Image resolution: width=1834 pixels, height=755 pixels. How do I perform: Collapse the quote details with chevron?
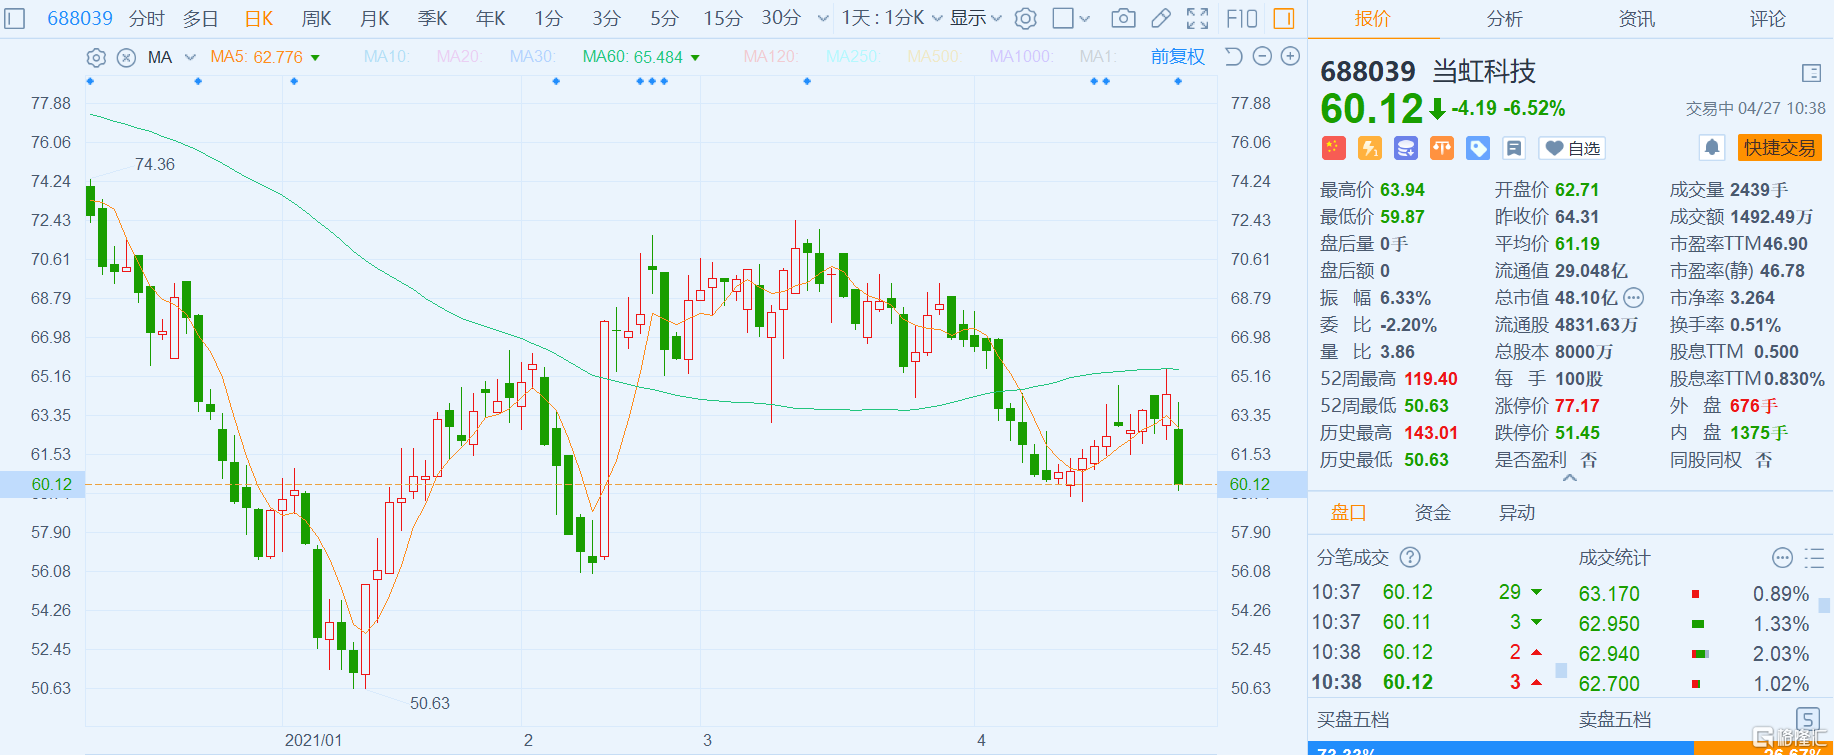pos(1570,478)
